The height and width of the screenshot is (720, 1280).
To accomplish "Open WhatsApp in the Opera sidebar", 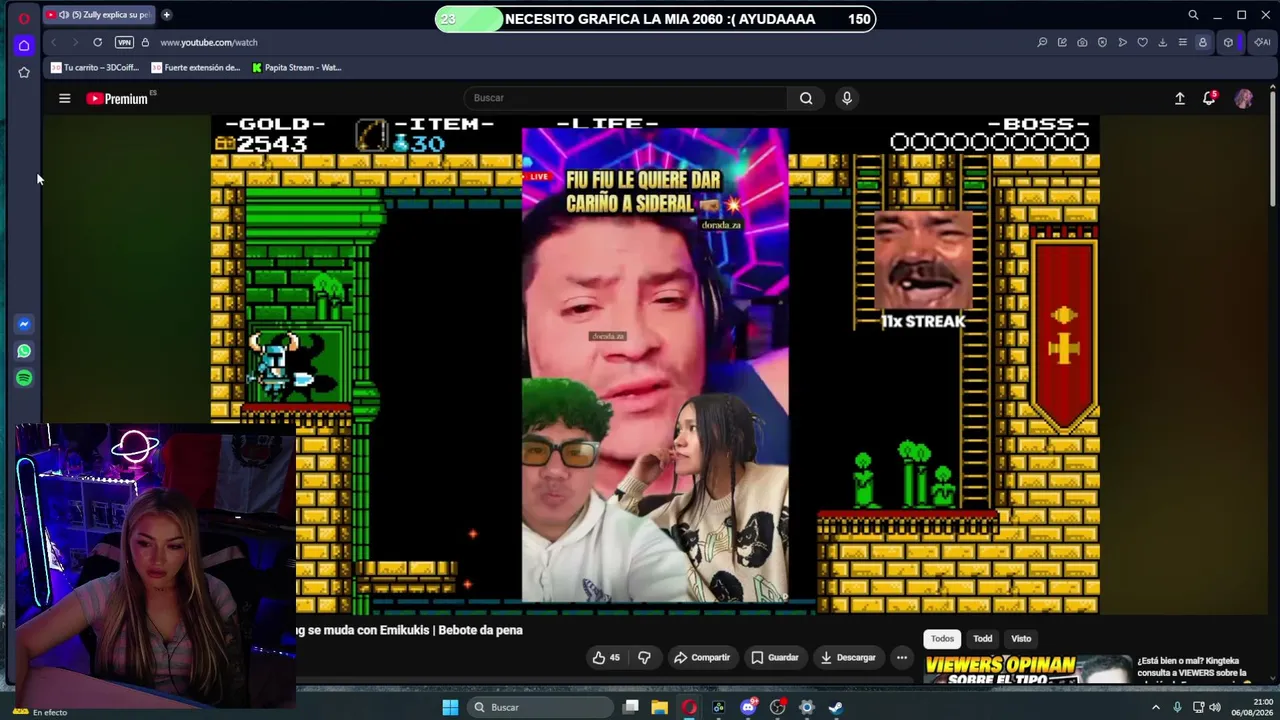I will click(x=24, y=351).
